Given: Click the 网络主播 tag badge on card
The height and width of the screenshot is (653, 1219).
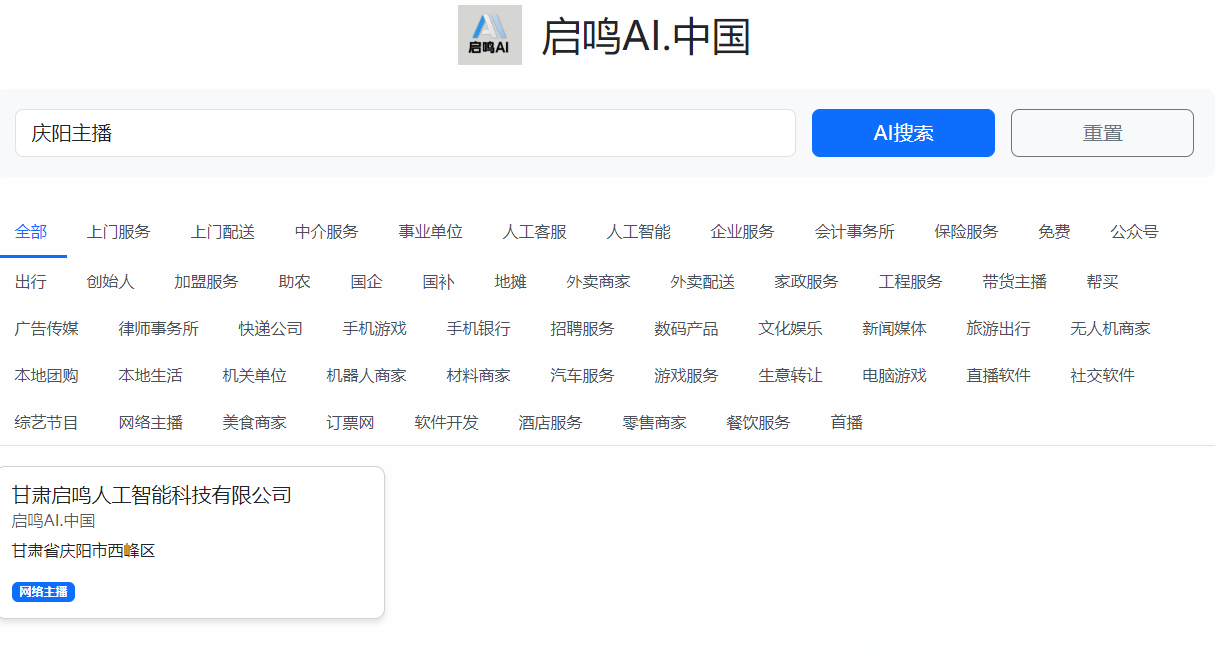Looking at the screenshot, I should point(43,592).
